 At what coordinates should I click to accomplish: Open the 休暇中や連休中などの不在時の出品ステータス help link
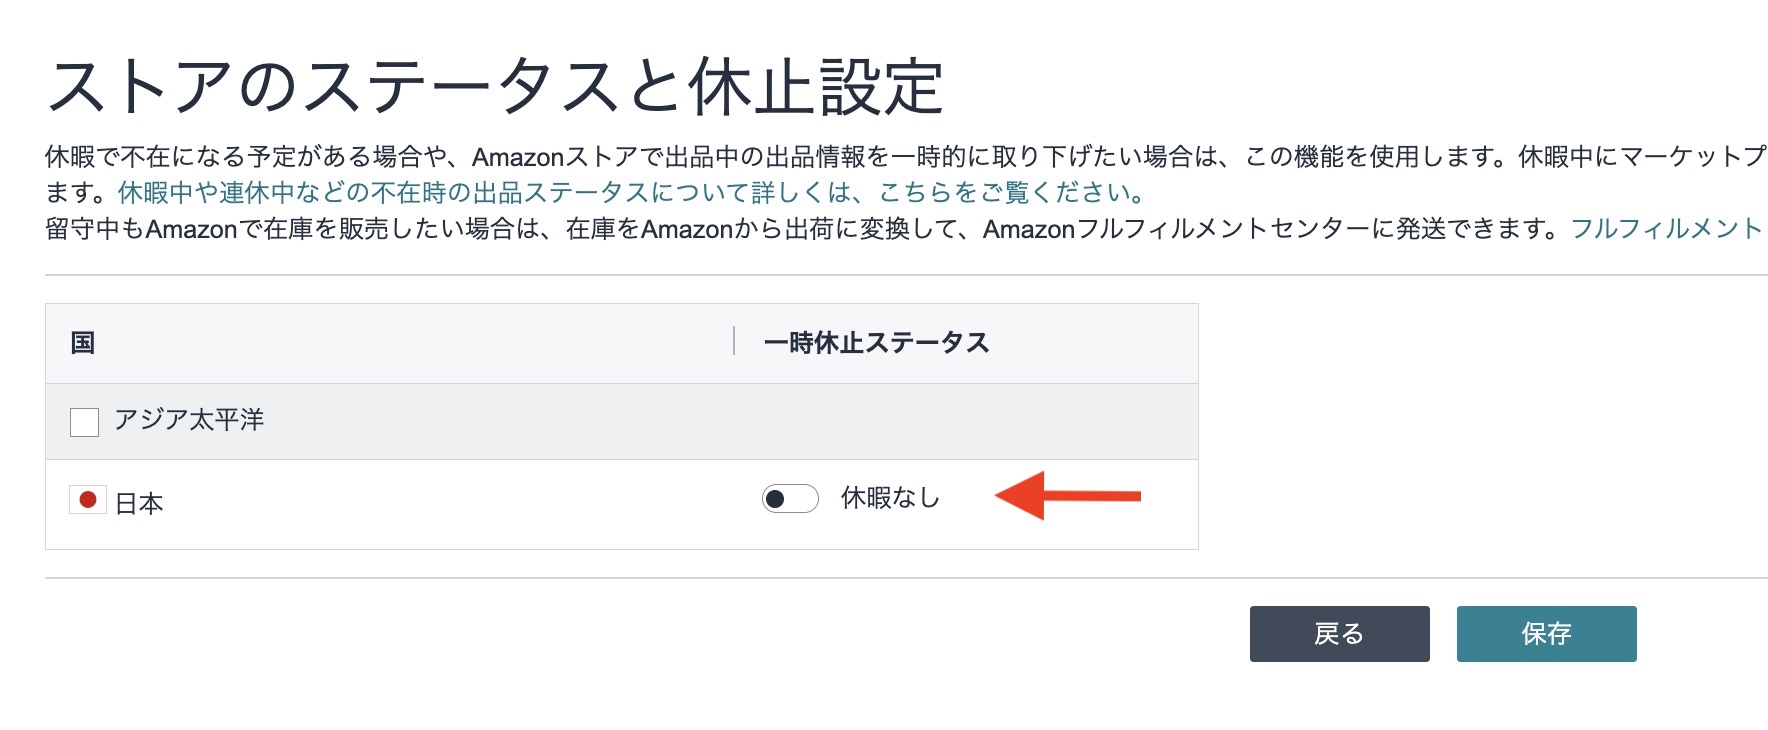click(x=632, y=192)
